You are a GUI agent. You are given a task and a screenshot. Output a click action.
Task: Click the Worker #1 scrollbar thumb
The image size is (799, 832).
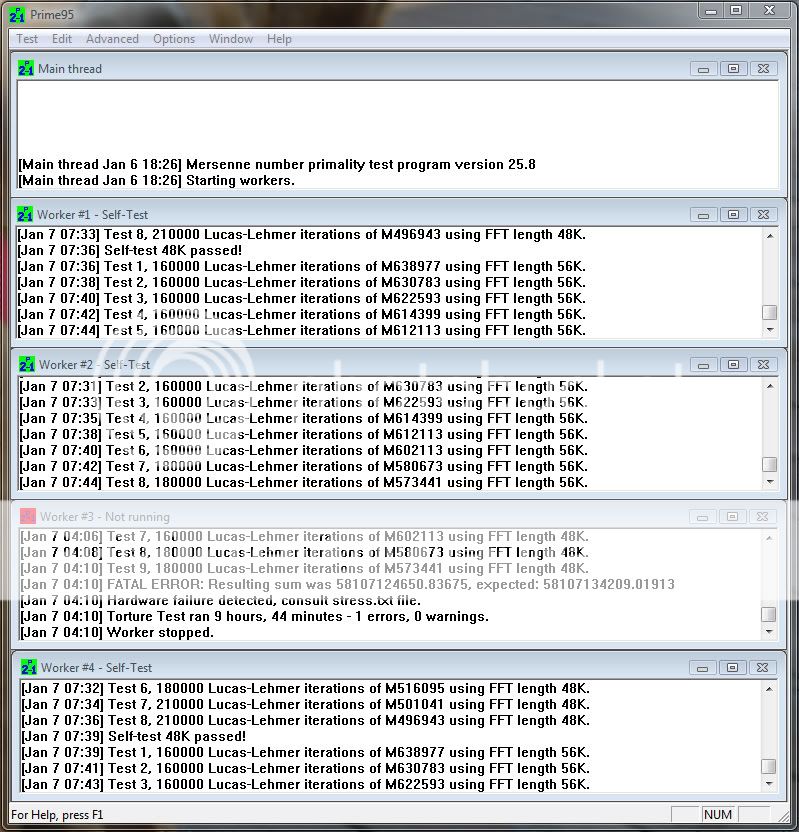click(x=770, y=312)
